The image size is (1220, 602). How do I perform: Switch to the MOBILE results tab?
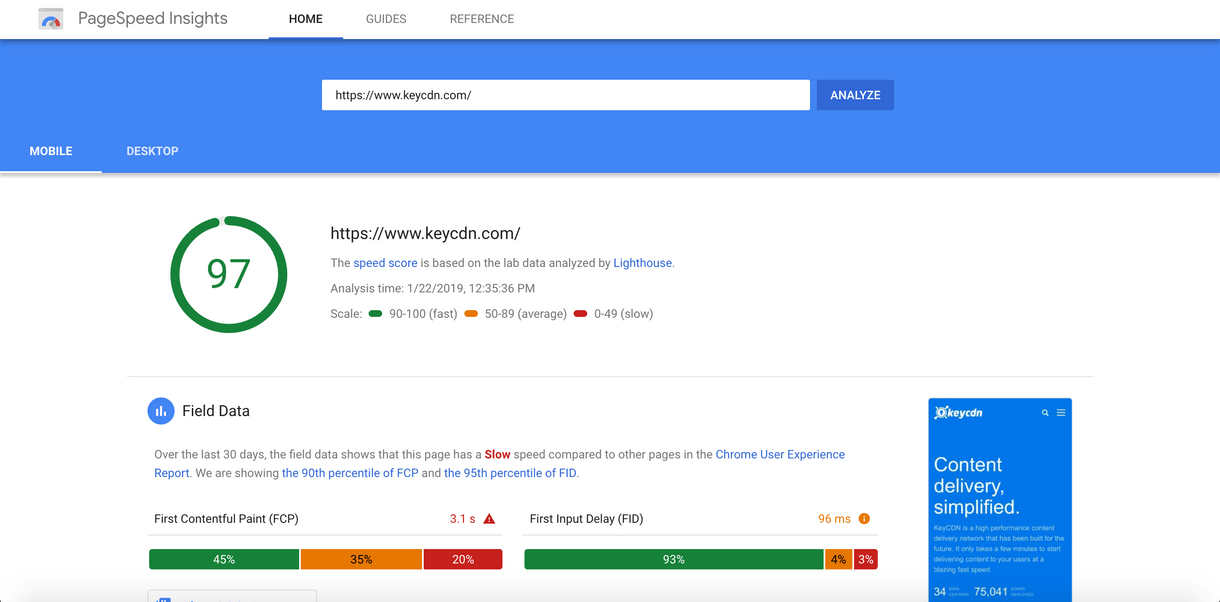51,151
